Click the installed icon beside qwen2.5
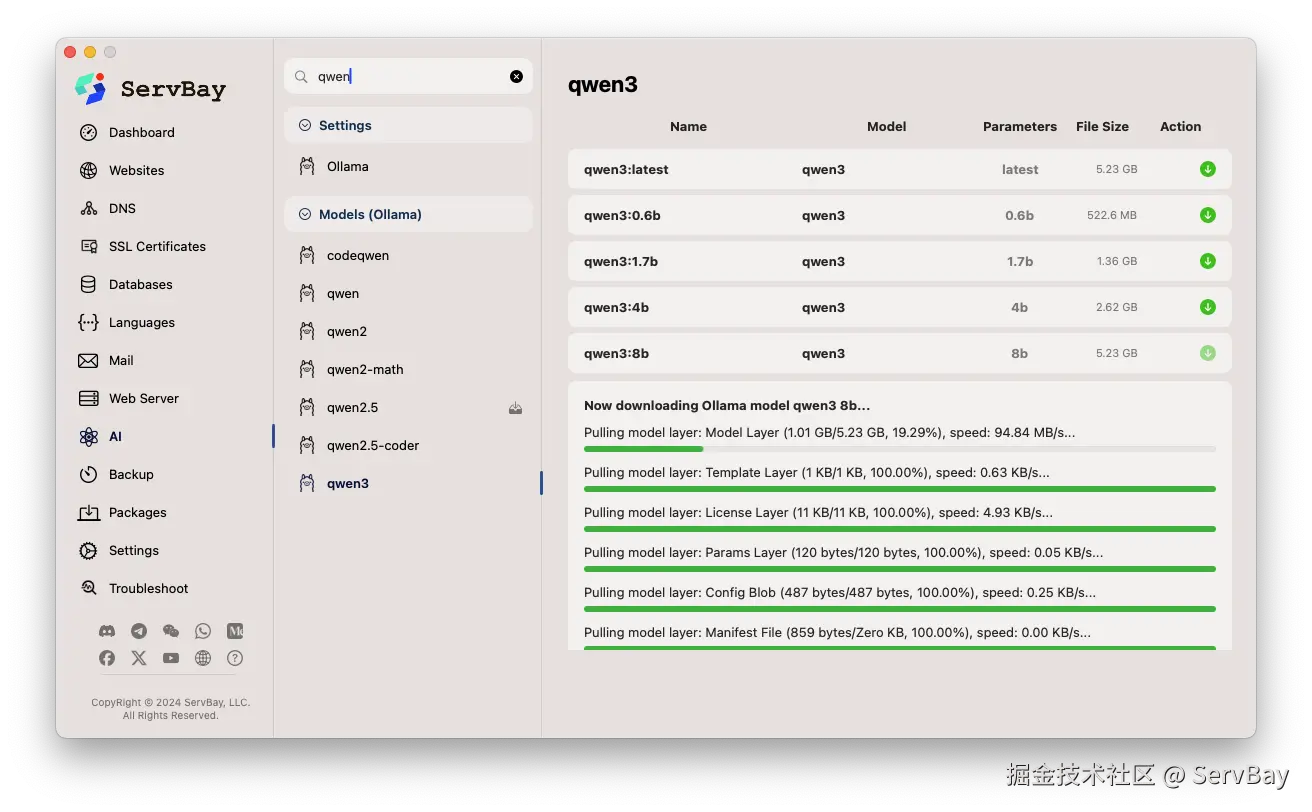This screenshot has height=812, width=1312. coord(515,408)
